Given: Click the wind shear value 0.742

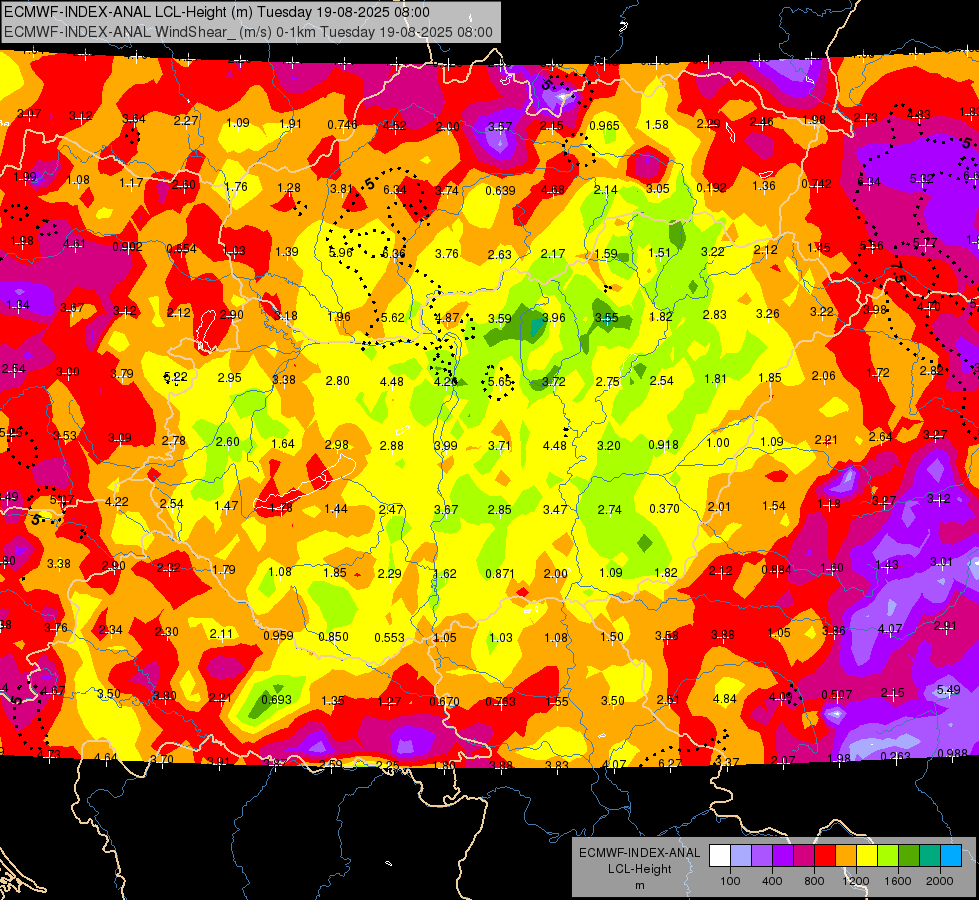Looking at the screenshot, I should pyautogui.click(x=816, y=184).
